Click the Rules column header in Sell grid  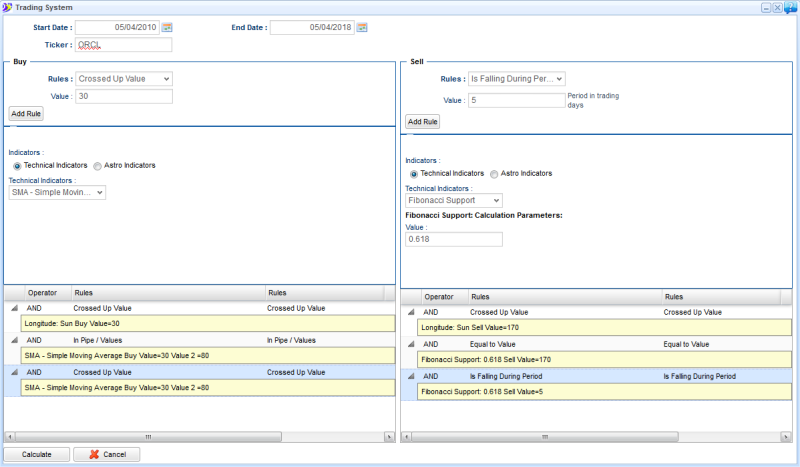click(564, 297)
